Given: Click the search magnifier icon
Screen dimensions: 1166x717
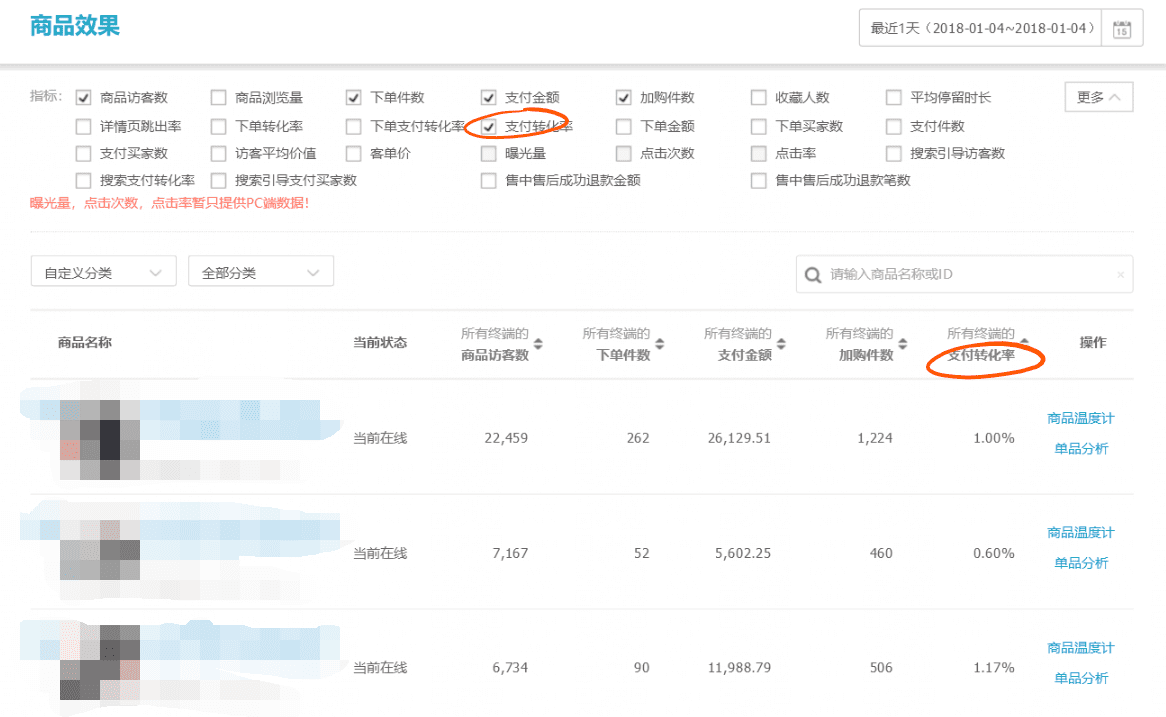Looking at the screenshot, I should pos(813,274).
